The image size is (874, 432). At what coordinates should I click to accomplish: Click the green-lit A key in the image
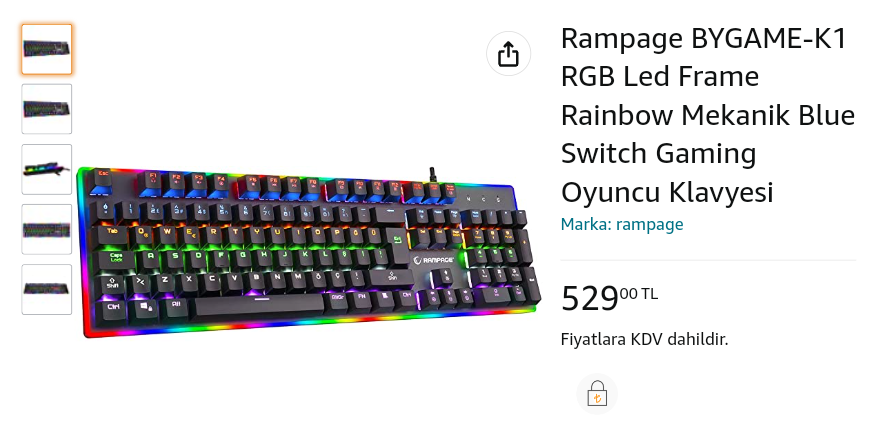click(150, 258)
